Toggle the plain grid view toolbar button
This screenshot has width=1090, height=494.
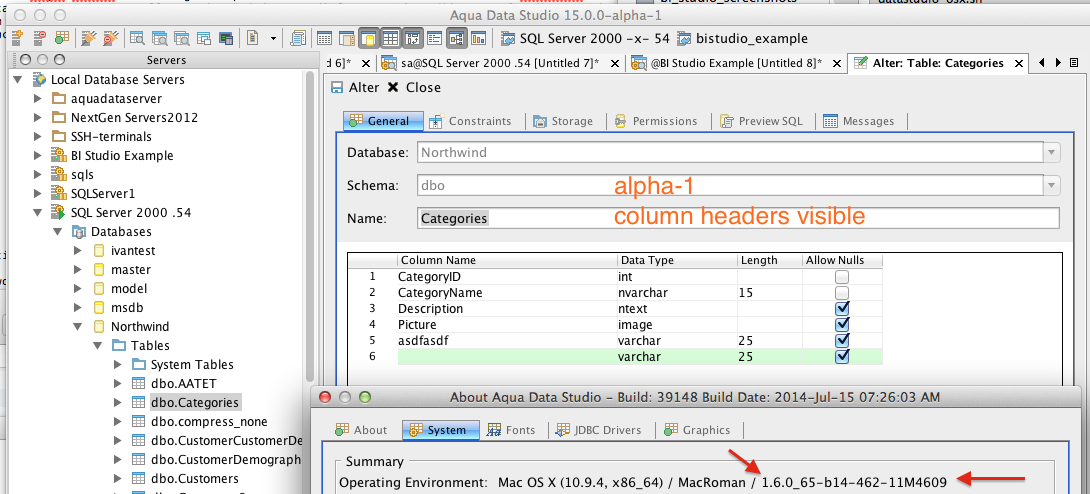pos(391,39)
